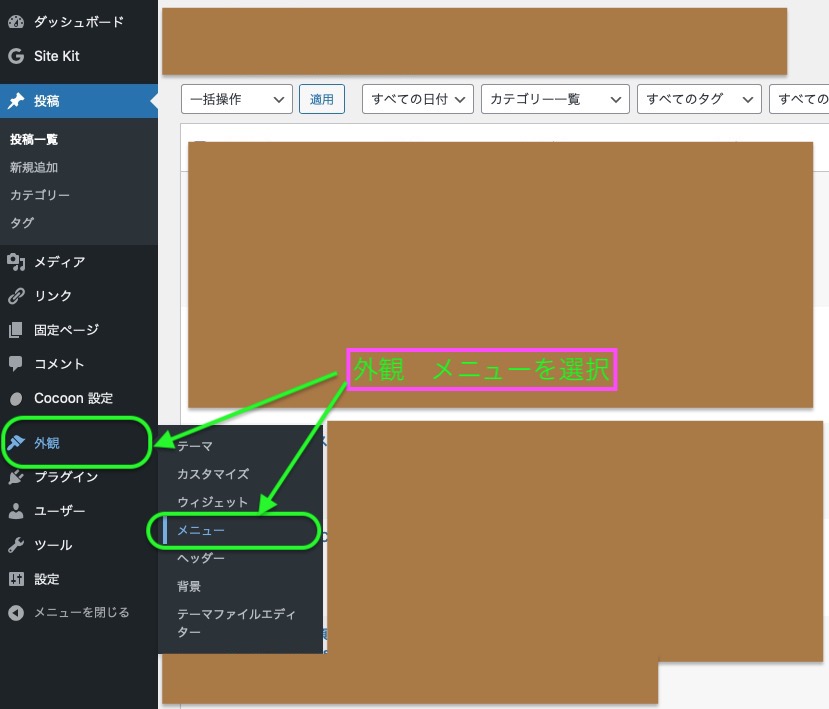The height and width of the screenshot is (709, 829).
Task: Click the Users person icon
Action: [16, 511]
